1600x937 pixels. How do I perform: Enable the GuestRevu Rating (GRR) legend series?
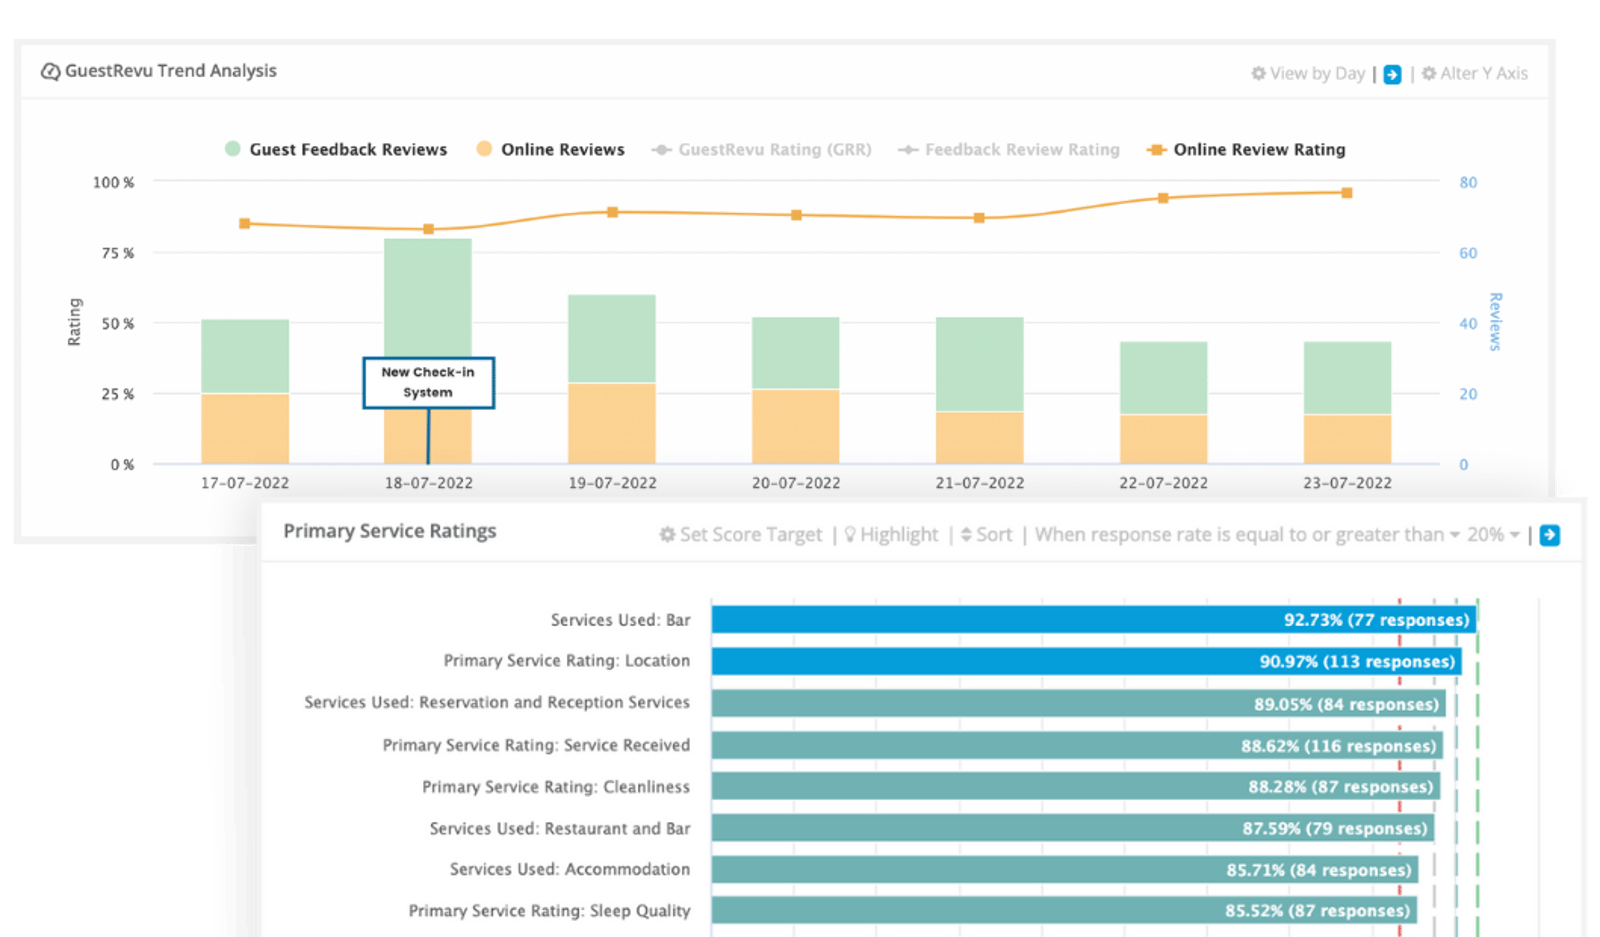coord(761,149)
